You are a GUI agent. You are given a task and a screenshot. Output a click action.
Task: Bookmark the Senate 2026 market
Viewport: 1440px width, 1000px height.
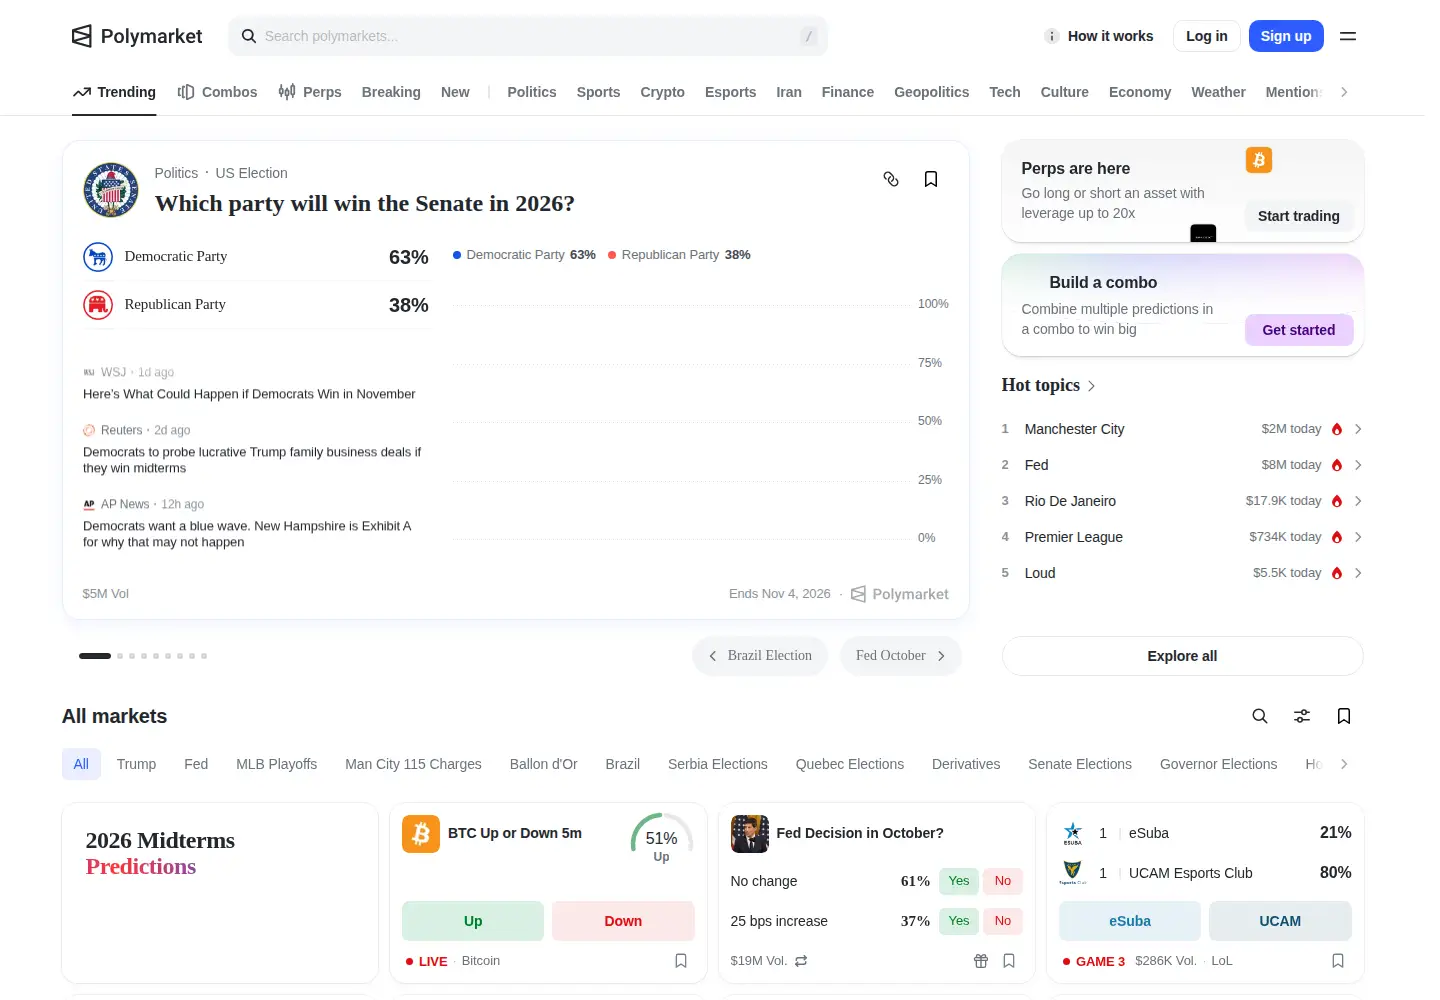pyautogui.click(x=931, y=179)
